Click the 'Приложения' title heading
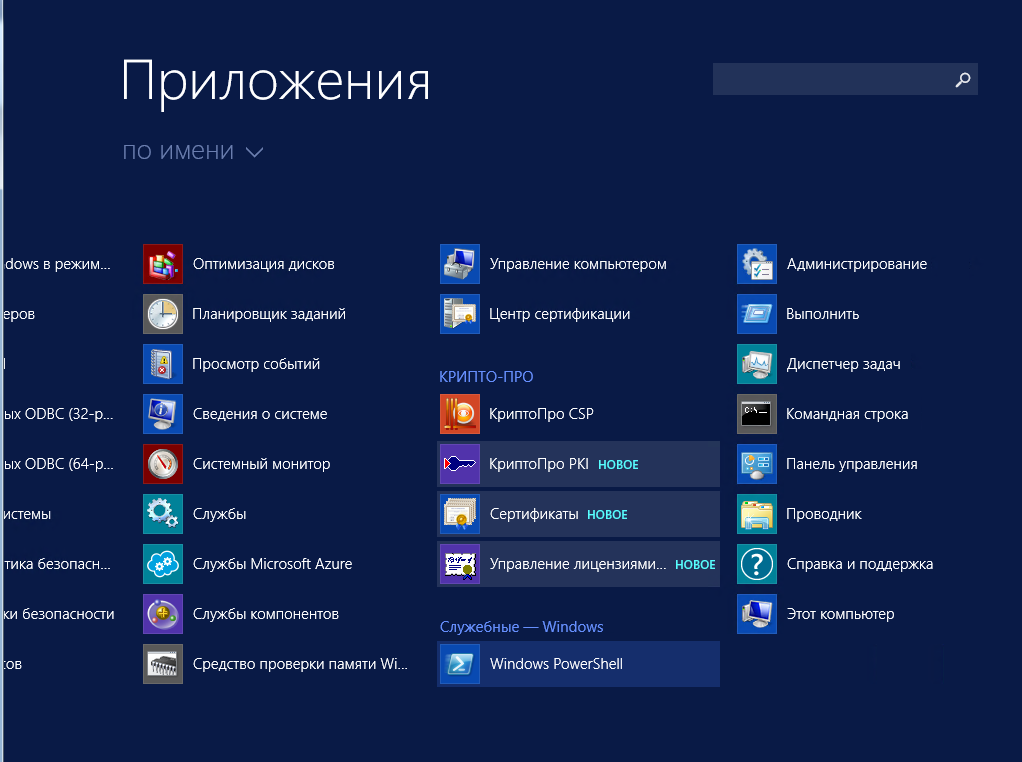 tap(275, 81)
